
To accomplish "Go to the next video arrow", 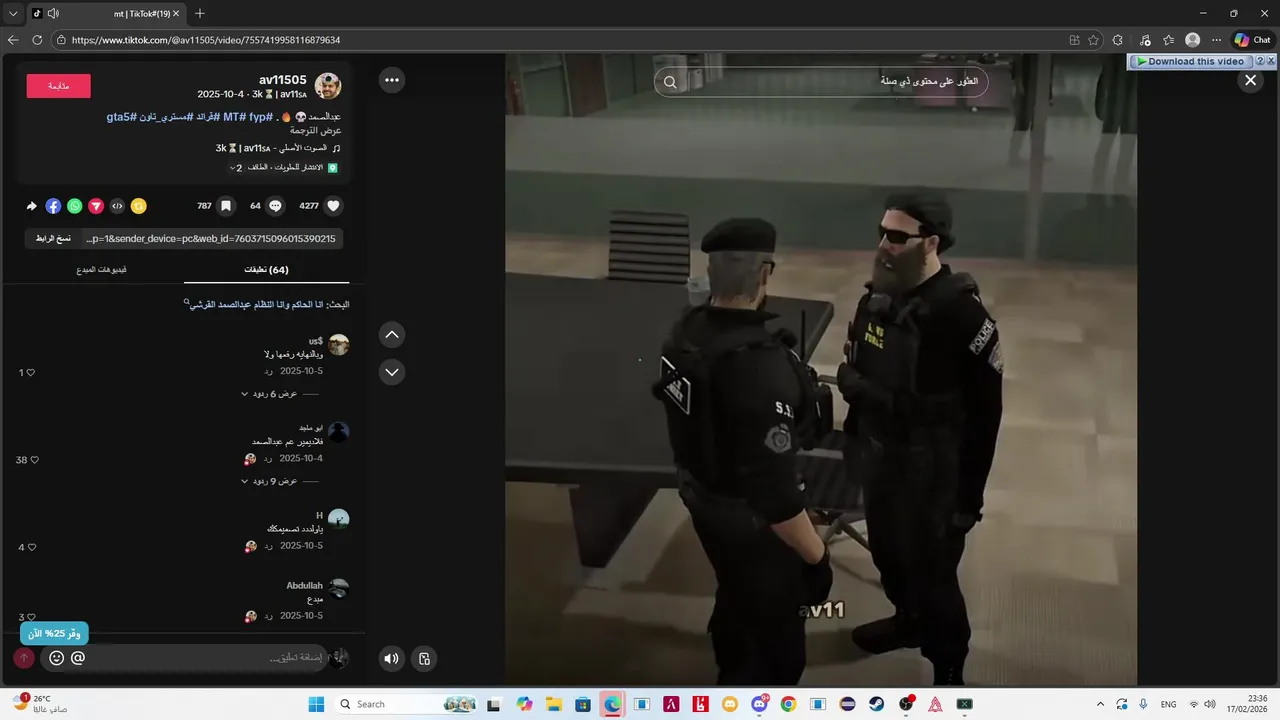I will click(392, 372).
